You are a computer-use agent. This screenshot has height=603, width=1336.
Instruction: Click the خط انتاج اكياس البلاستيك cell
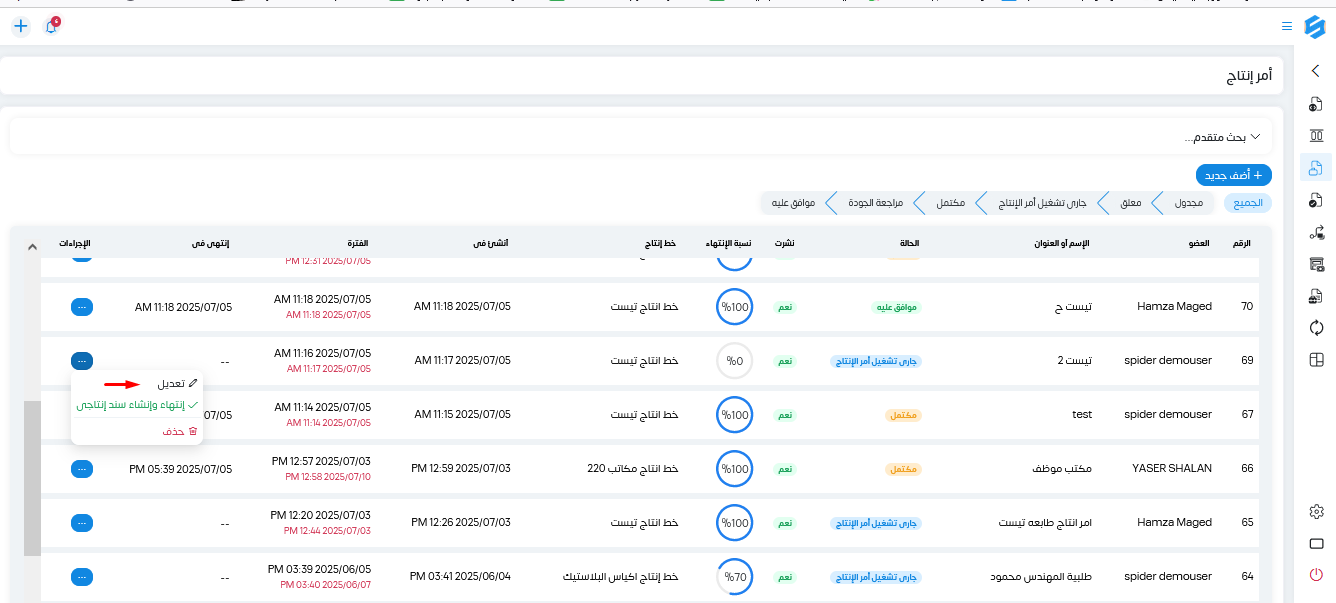pyautogui.click(x=621, y=576)
